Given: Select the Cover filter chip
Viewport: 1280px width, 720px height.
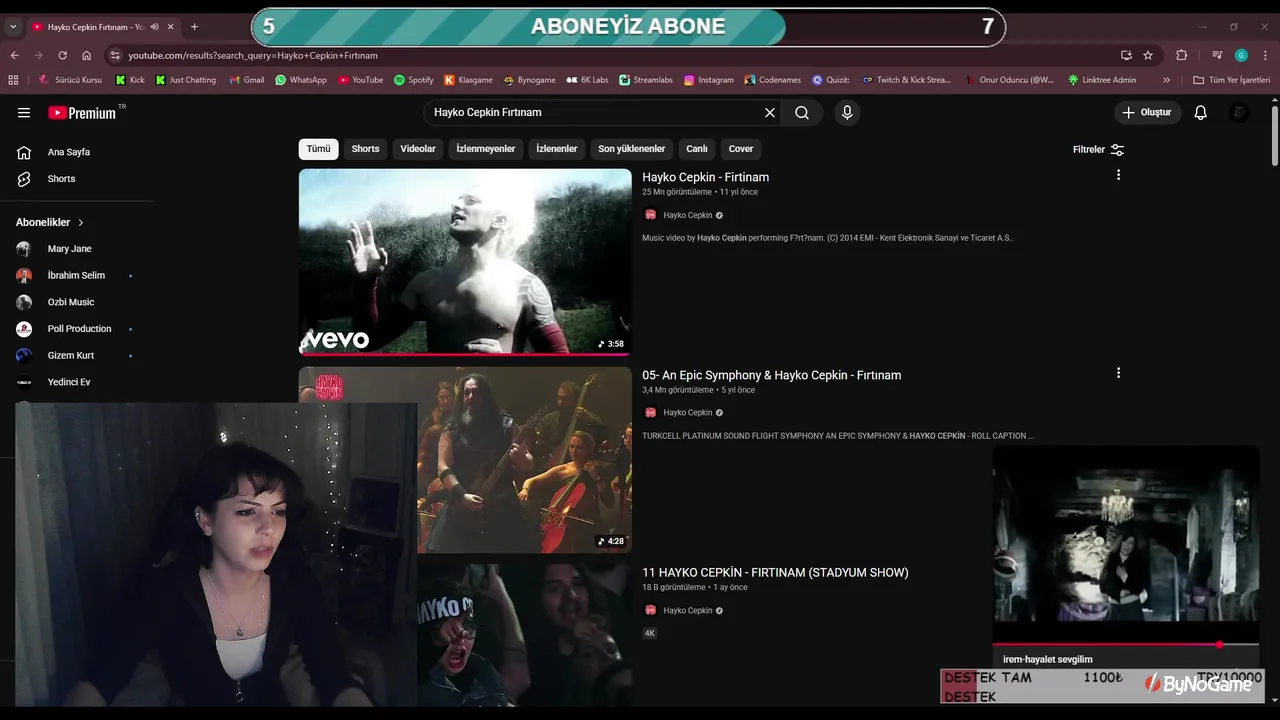Looking at the screenshot, I should [741, 149].
